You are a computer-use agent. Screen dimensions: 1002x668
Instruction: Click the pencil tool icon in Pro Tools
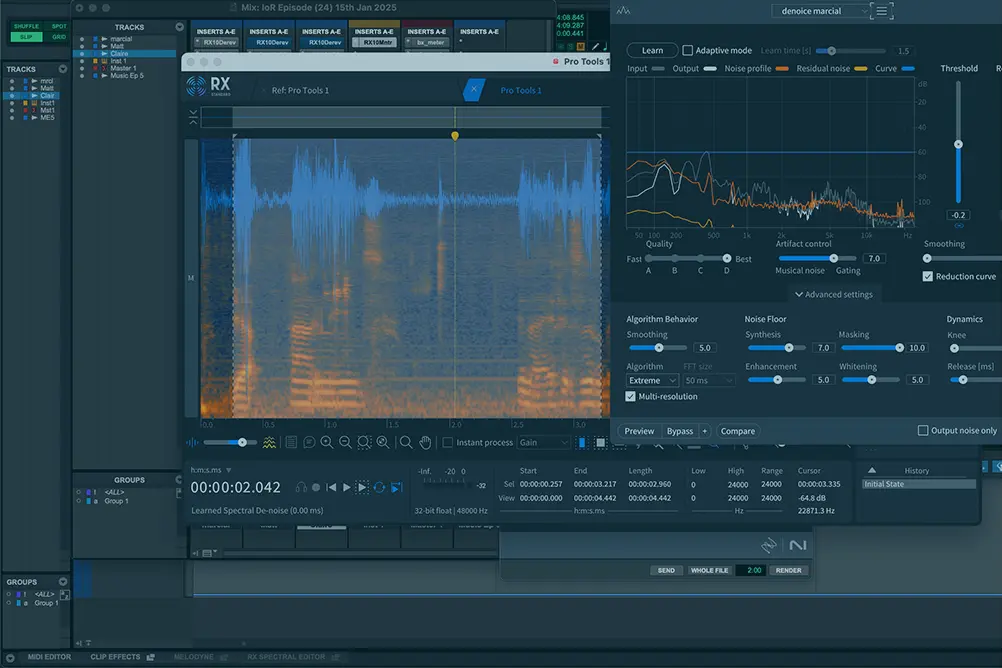point(595,46)
